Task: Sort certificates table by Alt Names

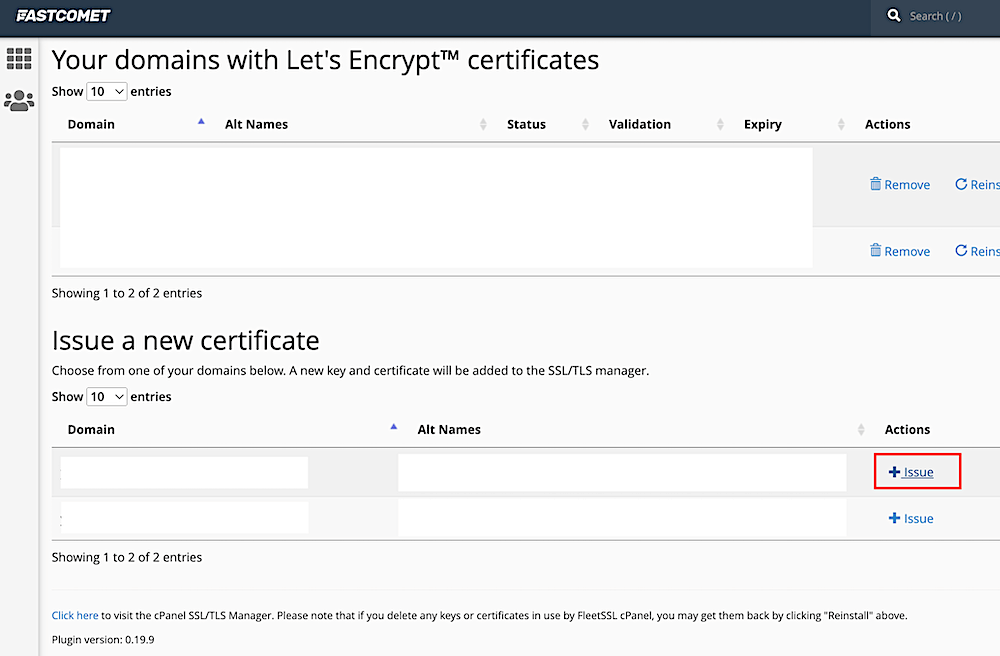Action: (x=256, y=124)
